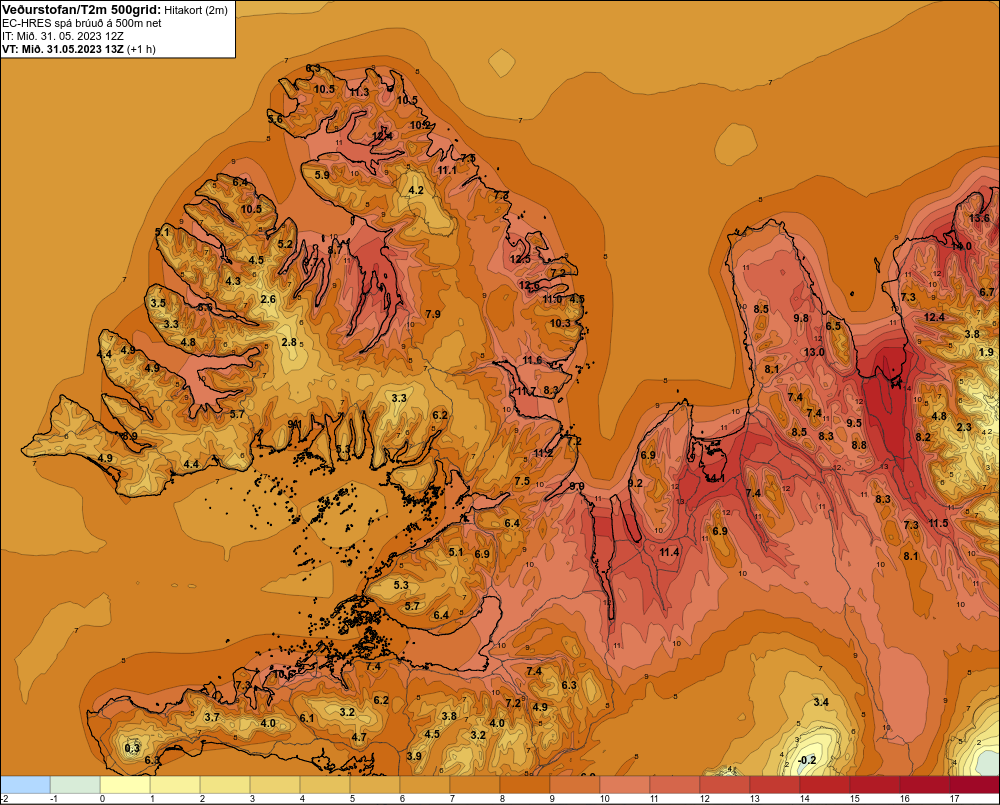Click the 2.6 temperature value

point(268,299)
